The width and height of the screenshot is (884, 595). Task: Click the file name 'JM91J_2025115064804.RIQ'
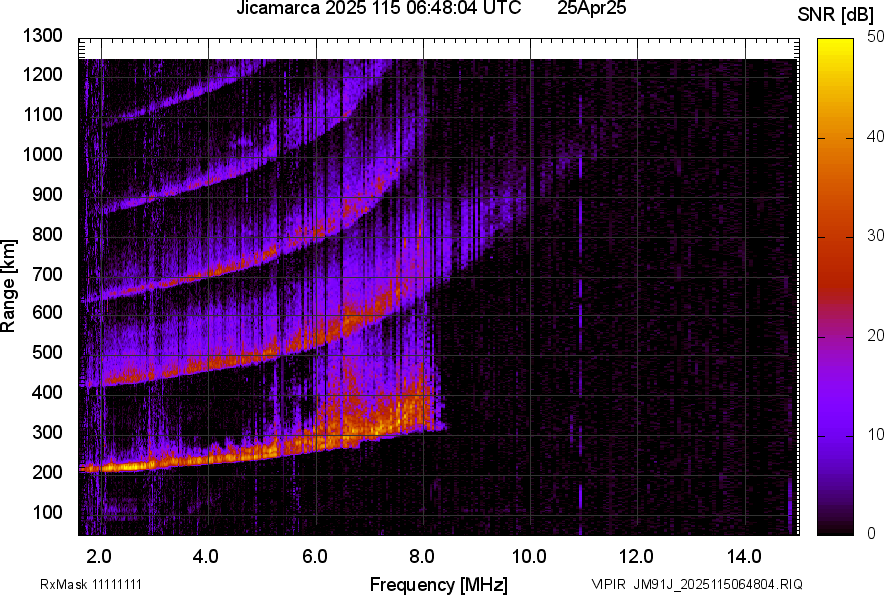[718, 584]
